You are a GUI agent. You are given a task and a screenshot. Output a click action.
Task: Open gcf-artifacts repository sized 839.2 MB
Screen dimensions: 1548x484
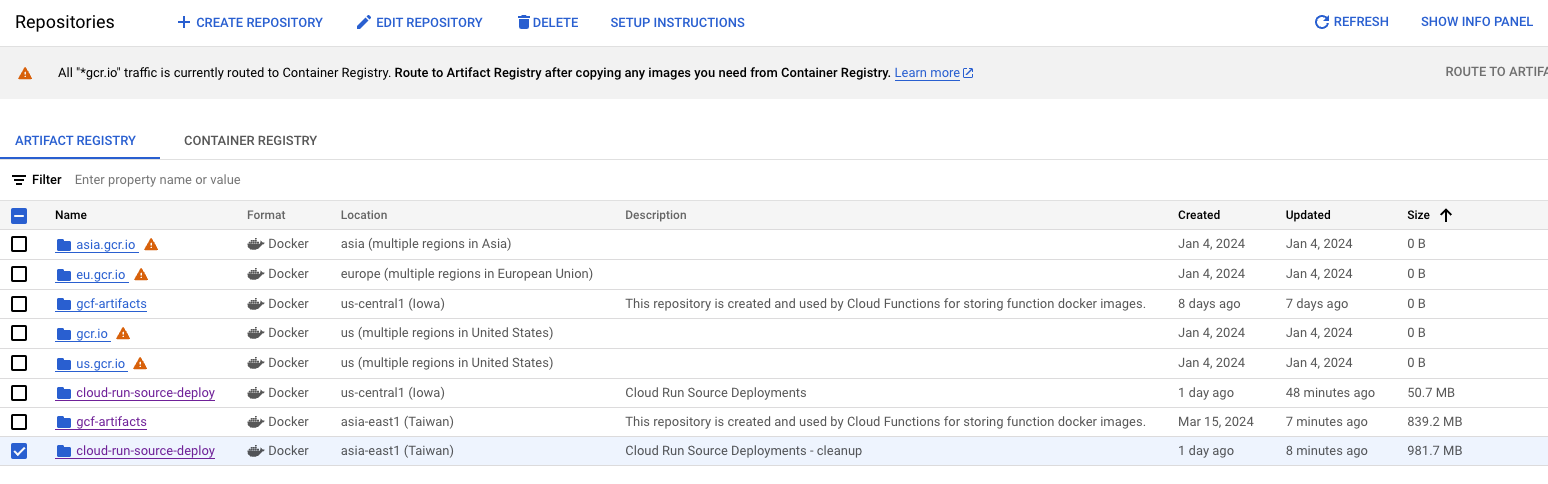(111, 422)
